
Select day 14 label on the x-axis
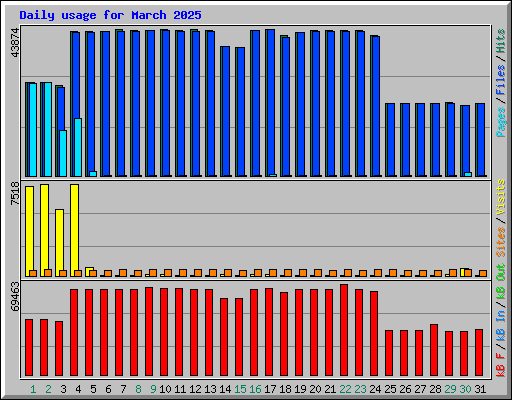tap(225, 389)
